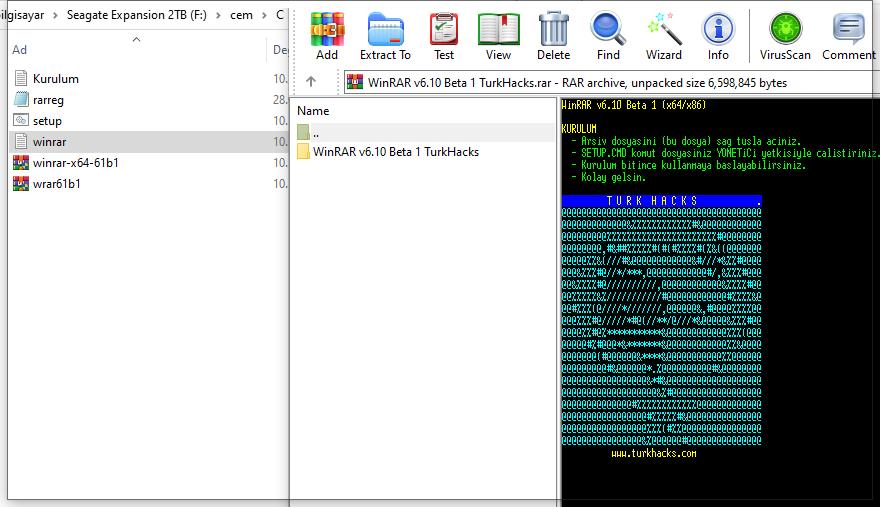
Task: Sort Explorer files by Ad column
Action: (20, 49)
